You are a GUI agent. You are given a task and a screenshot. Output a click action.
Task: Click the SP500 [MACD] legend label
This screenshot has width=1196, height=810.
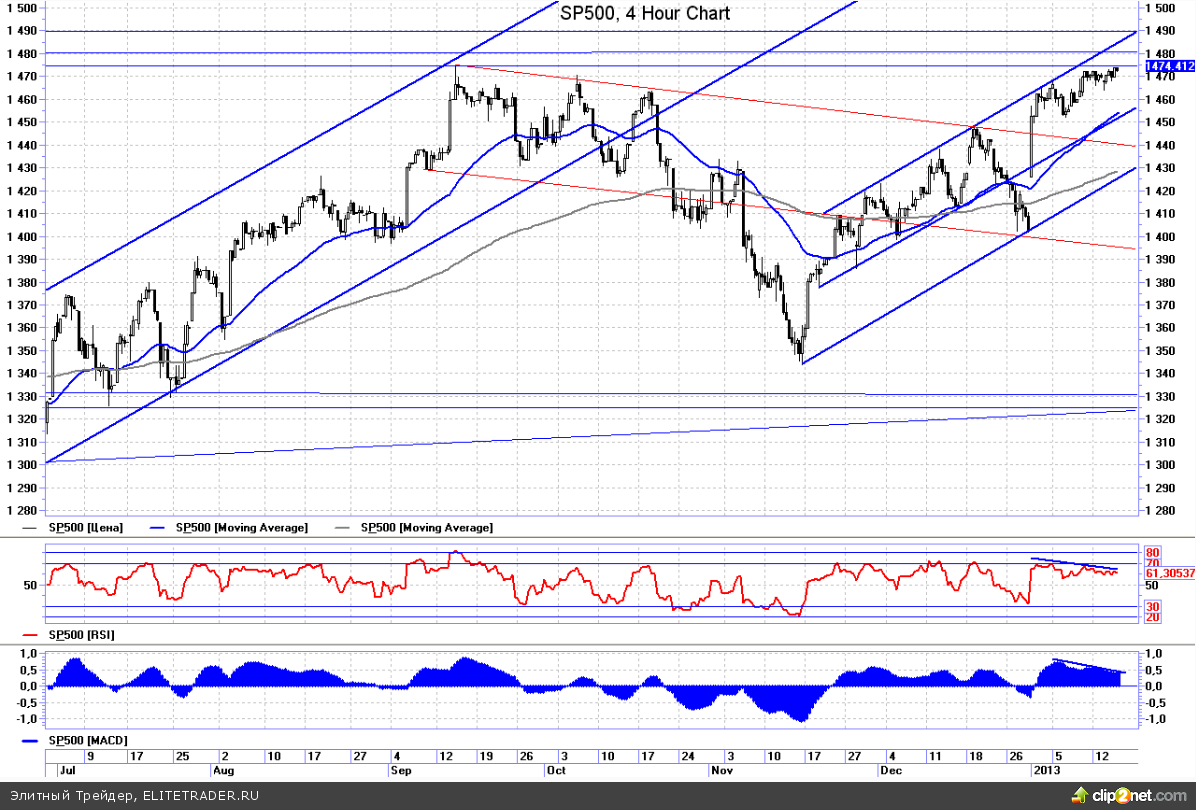pos(89,741)
